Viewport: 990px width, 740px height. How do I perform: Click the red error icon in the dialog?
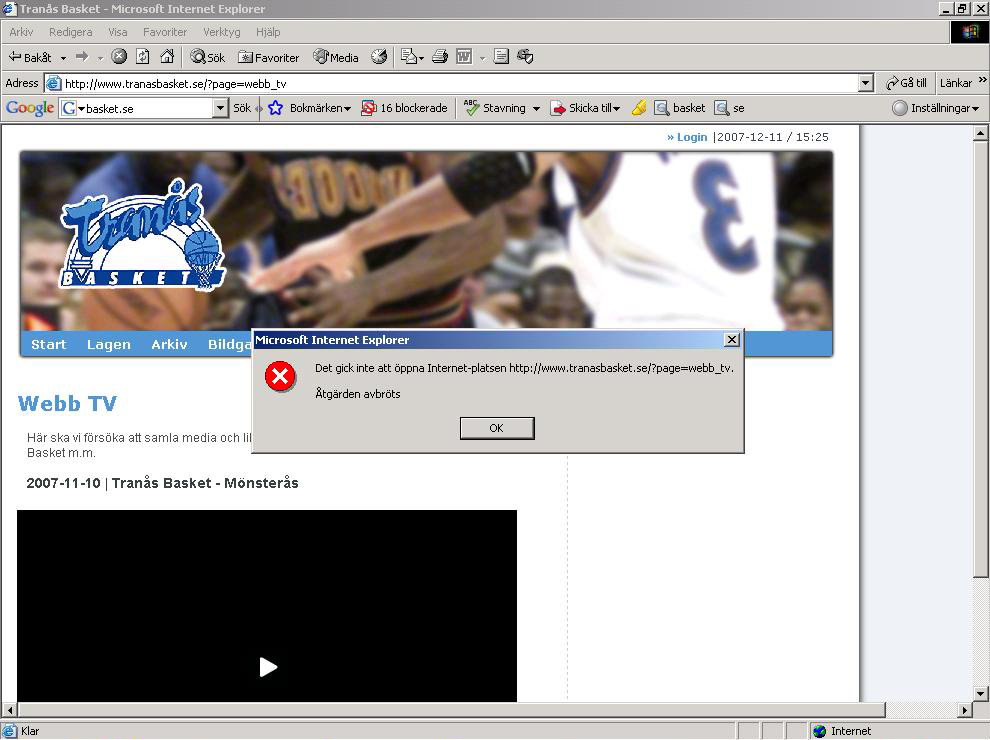pyautogui.click(x=280, y=377)
